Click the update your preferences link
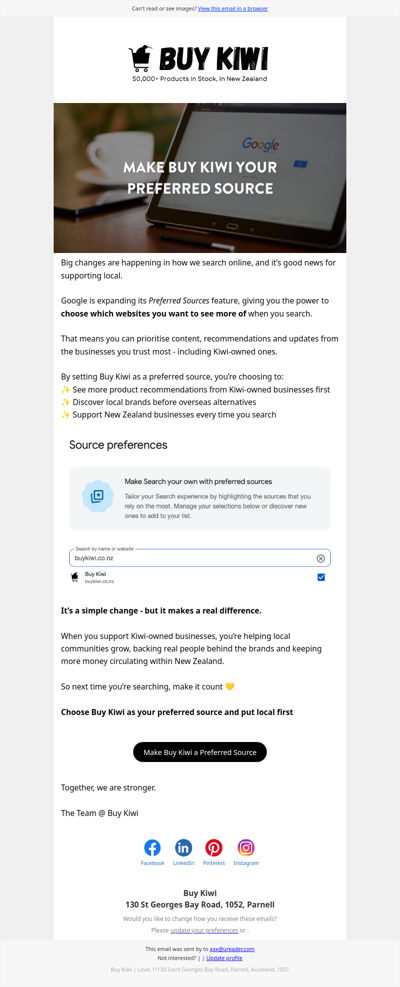The height and width of the screenshot is (987, 400). point(204,930)
